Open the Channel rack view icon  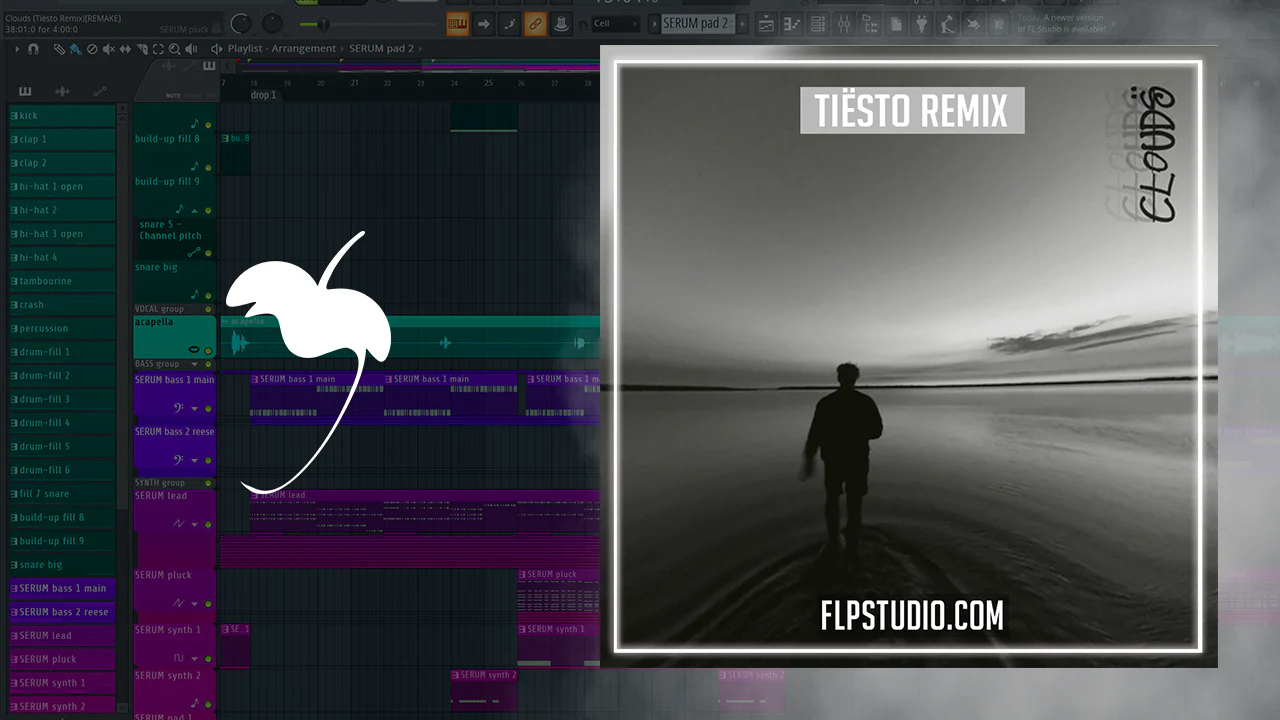tap(819, 23)
